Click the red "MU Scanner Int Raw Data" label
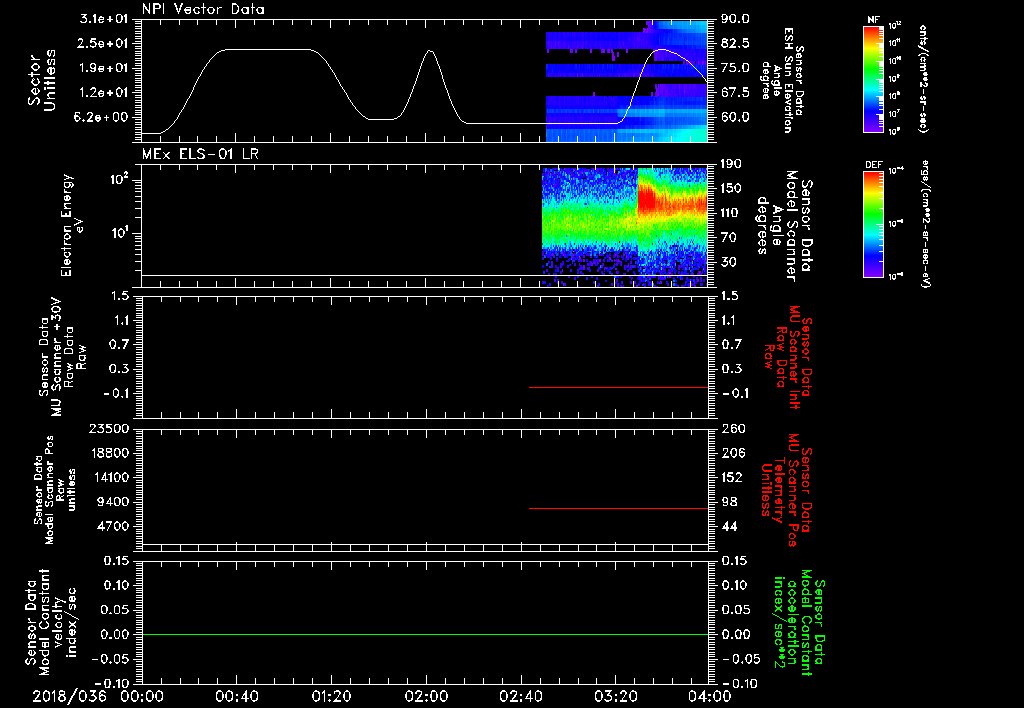1024x708 pixels. point(787,357)
